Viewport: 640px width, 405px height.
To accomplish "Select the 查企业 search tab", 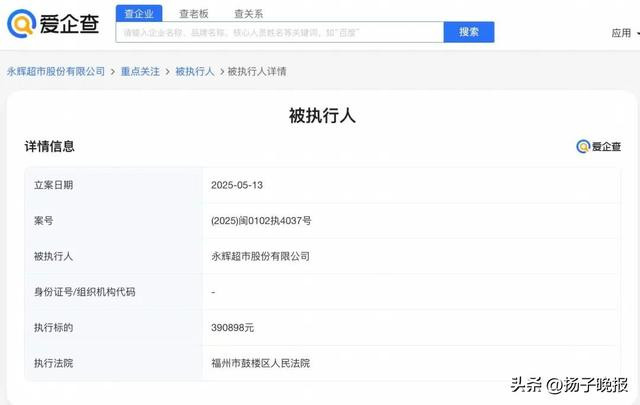I will pyautogui.click(x=139, y=13).
